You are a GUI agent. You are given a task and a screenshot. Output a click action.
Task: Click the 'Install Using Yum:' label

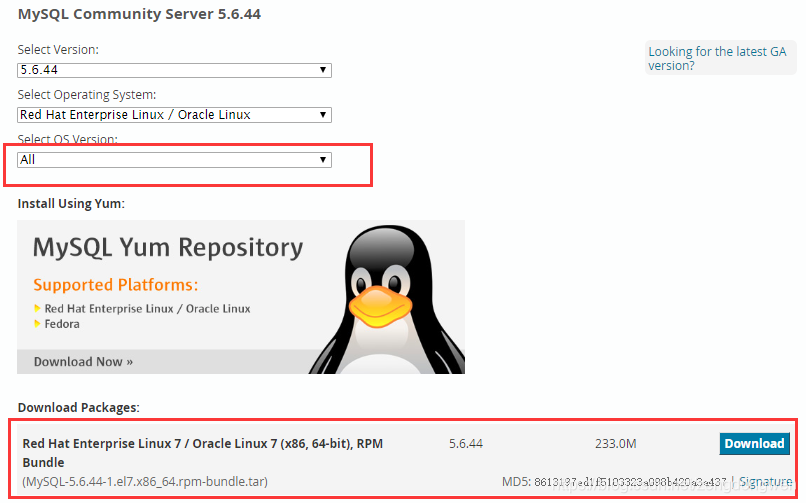(71, 203)
